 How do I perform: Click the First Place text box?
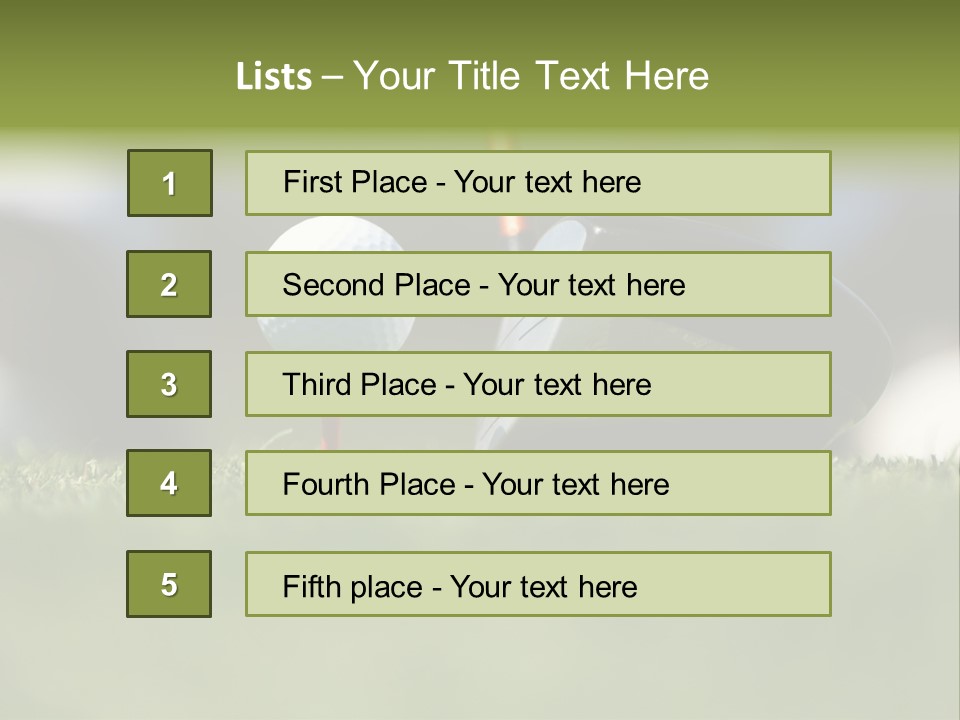[x=538, y=183]
